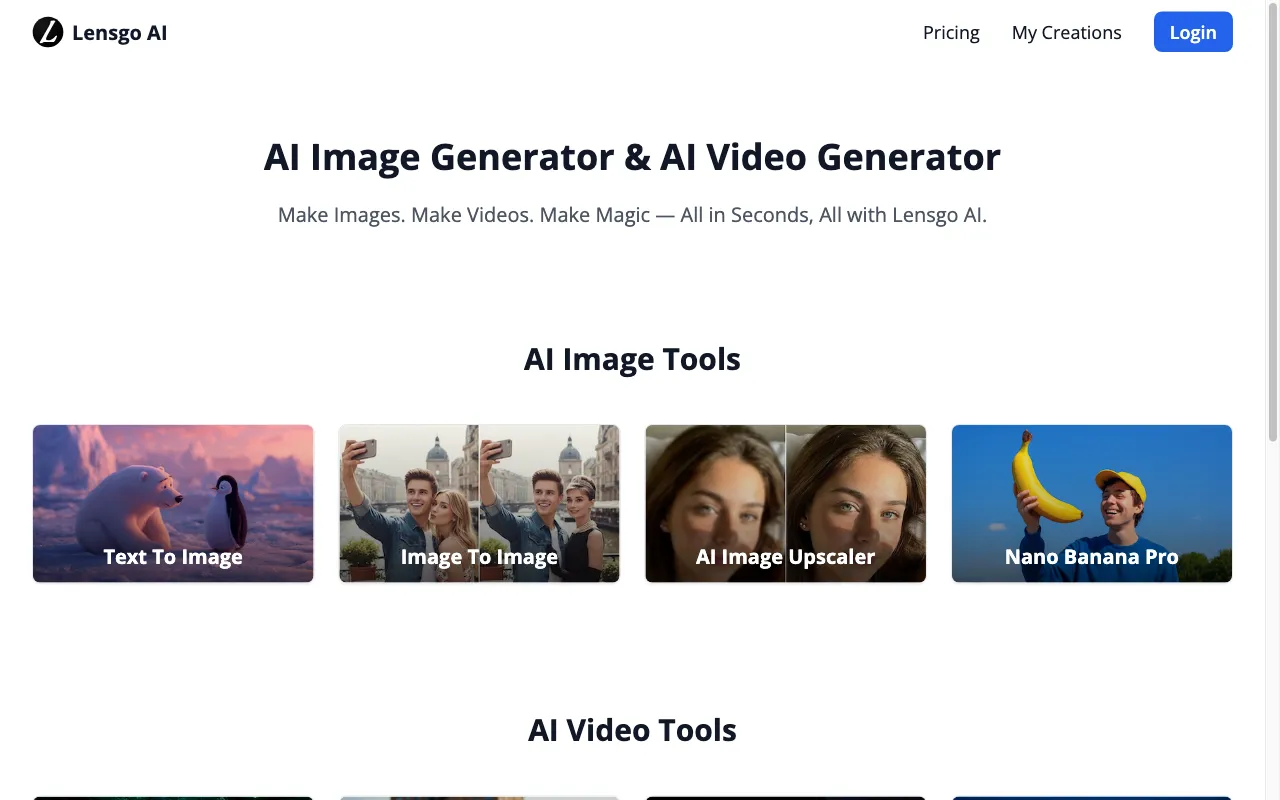Click the main AI Image Generator headline
The image size is (1280, 800).
pyautogui.click(x=632, y=157)
